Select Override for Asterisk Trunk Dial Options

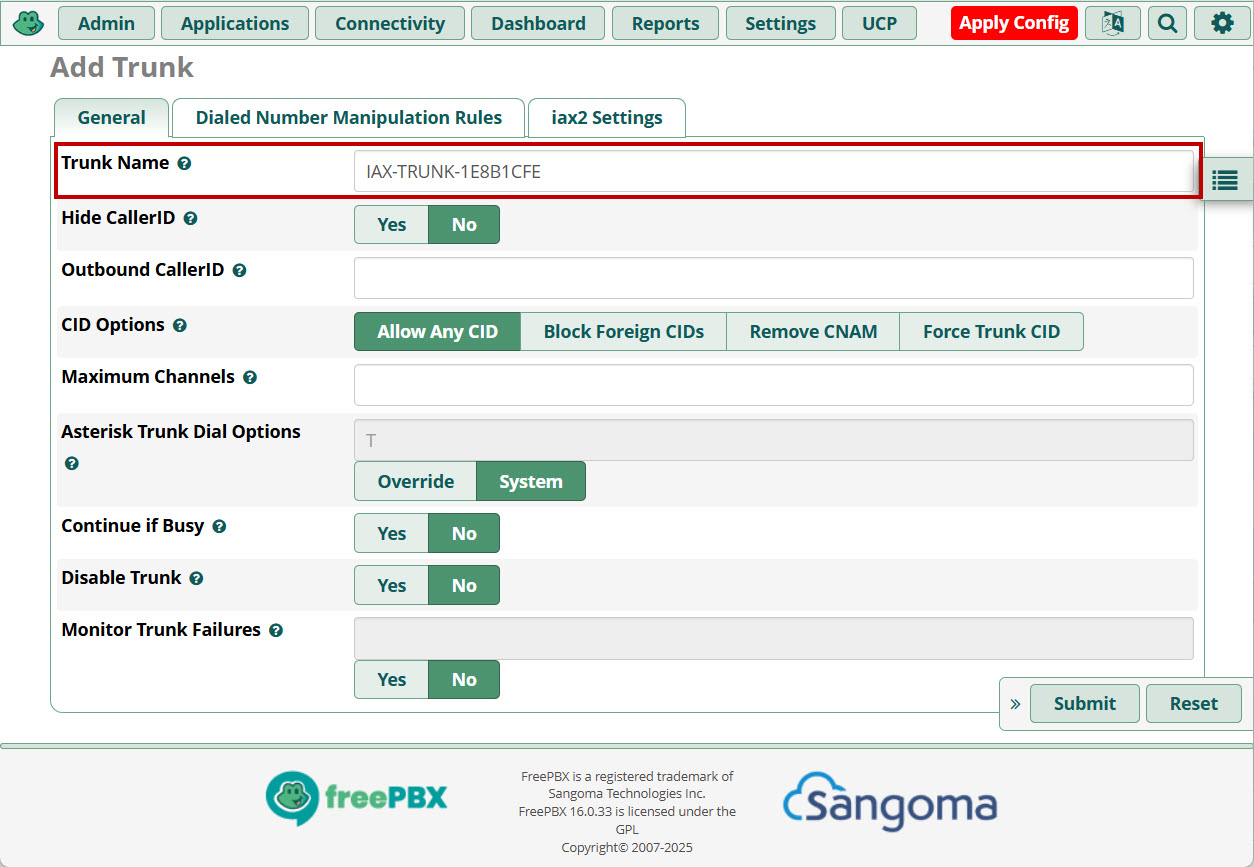point(415,482)
